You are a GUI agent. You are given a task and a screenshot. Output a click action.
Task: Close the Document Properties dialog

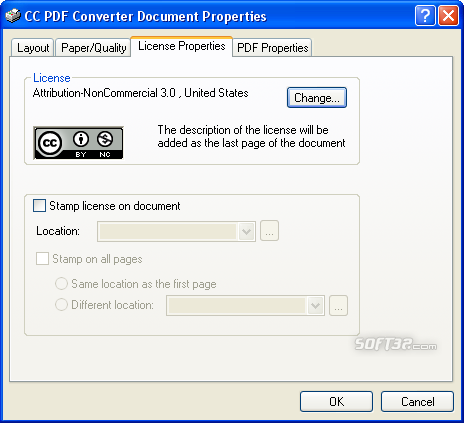[448, 16]
